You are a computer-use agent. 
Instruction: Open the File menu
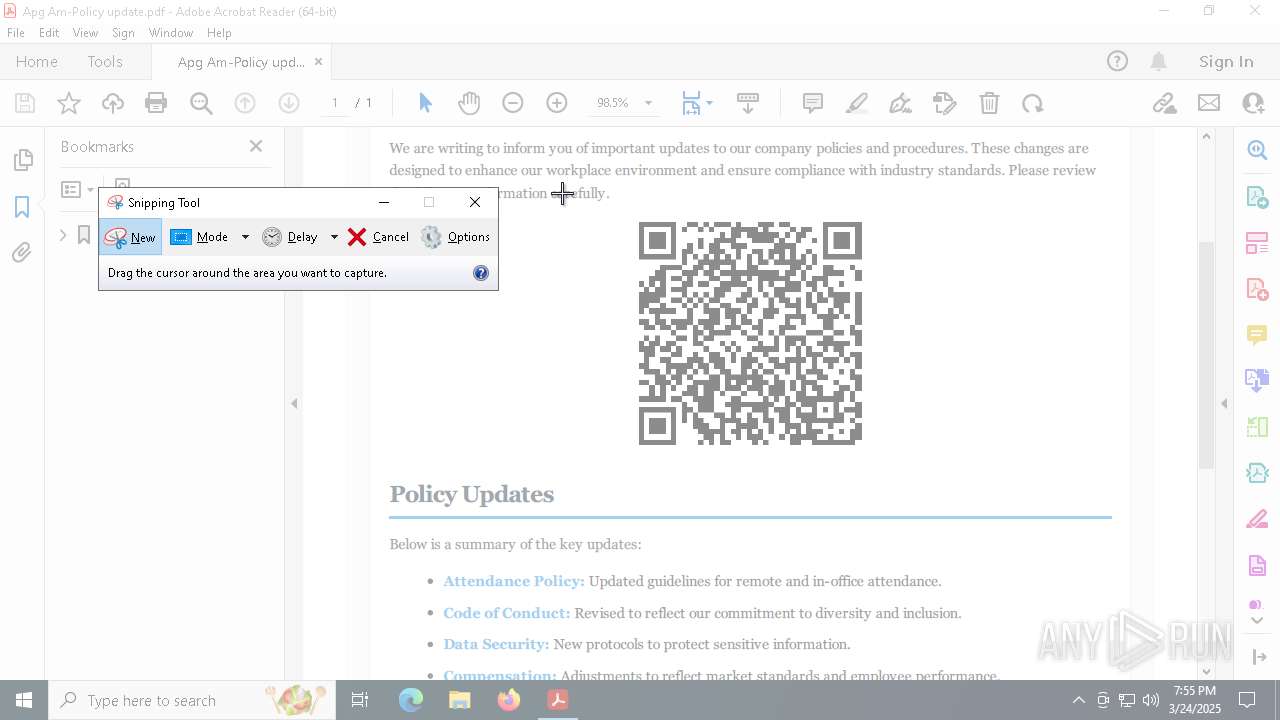pyautogui.click(x=16, y=33)
